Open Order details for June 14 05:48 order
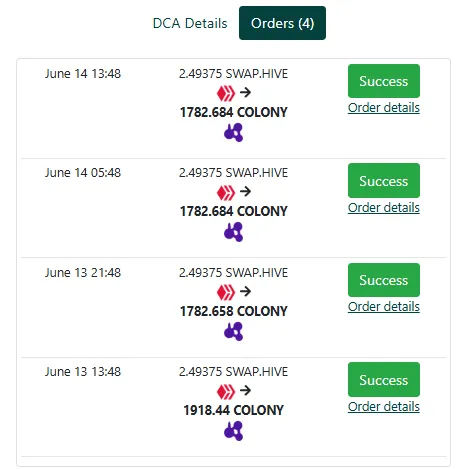 (384, 208)
